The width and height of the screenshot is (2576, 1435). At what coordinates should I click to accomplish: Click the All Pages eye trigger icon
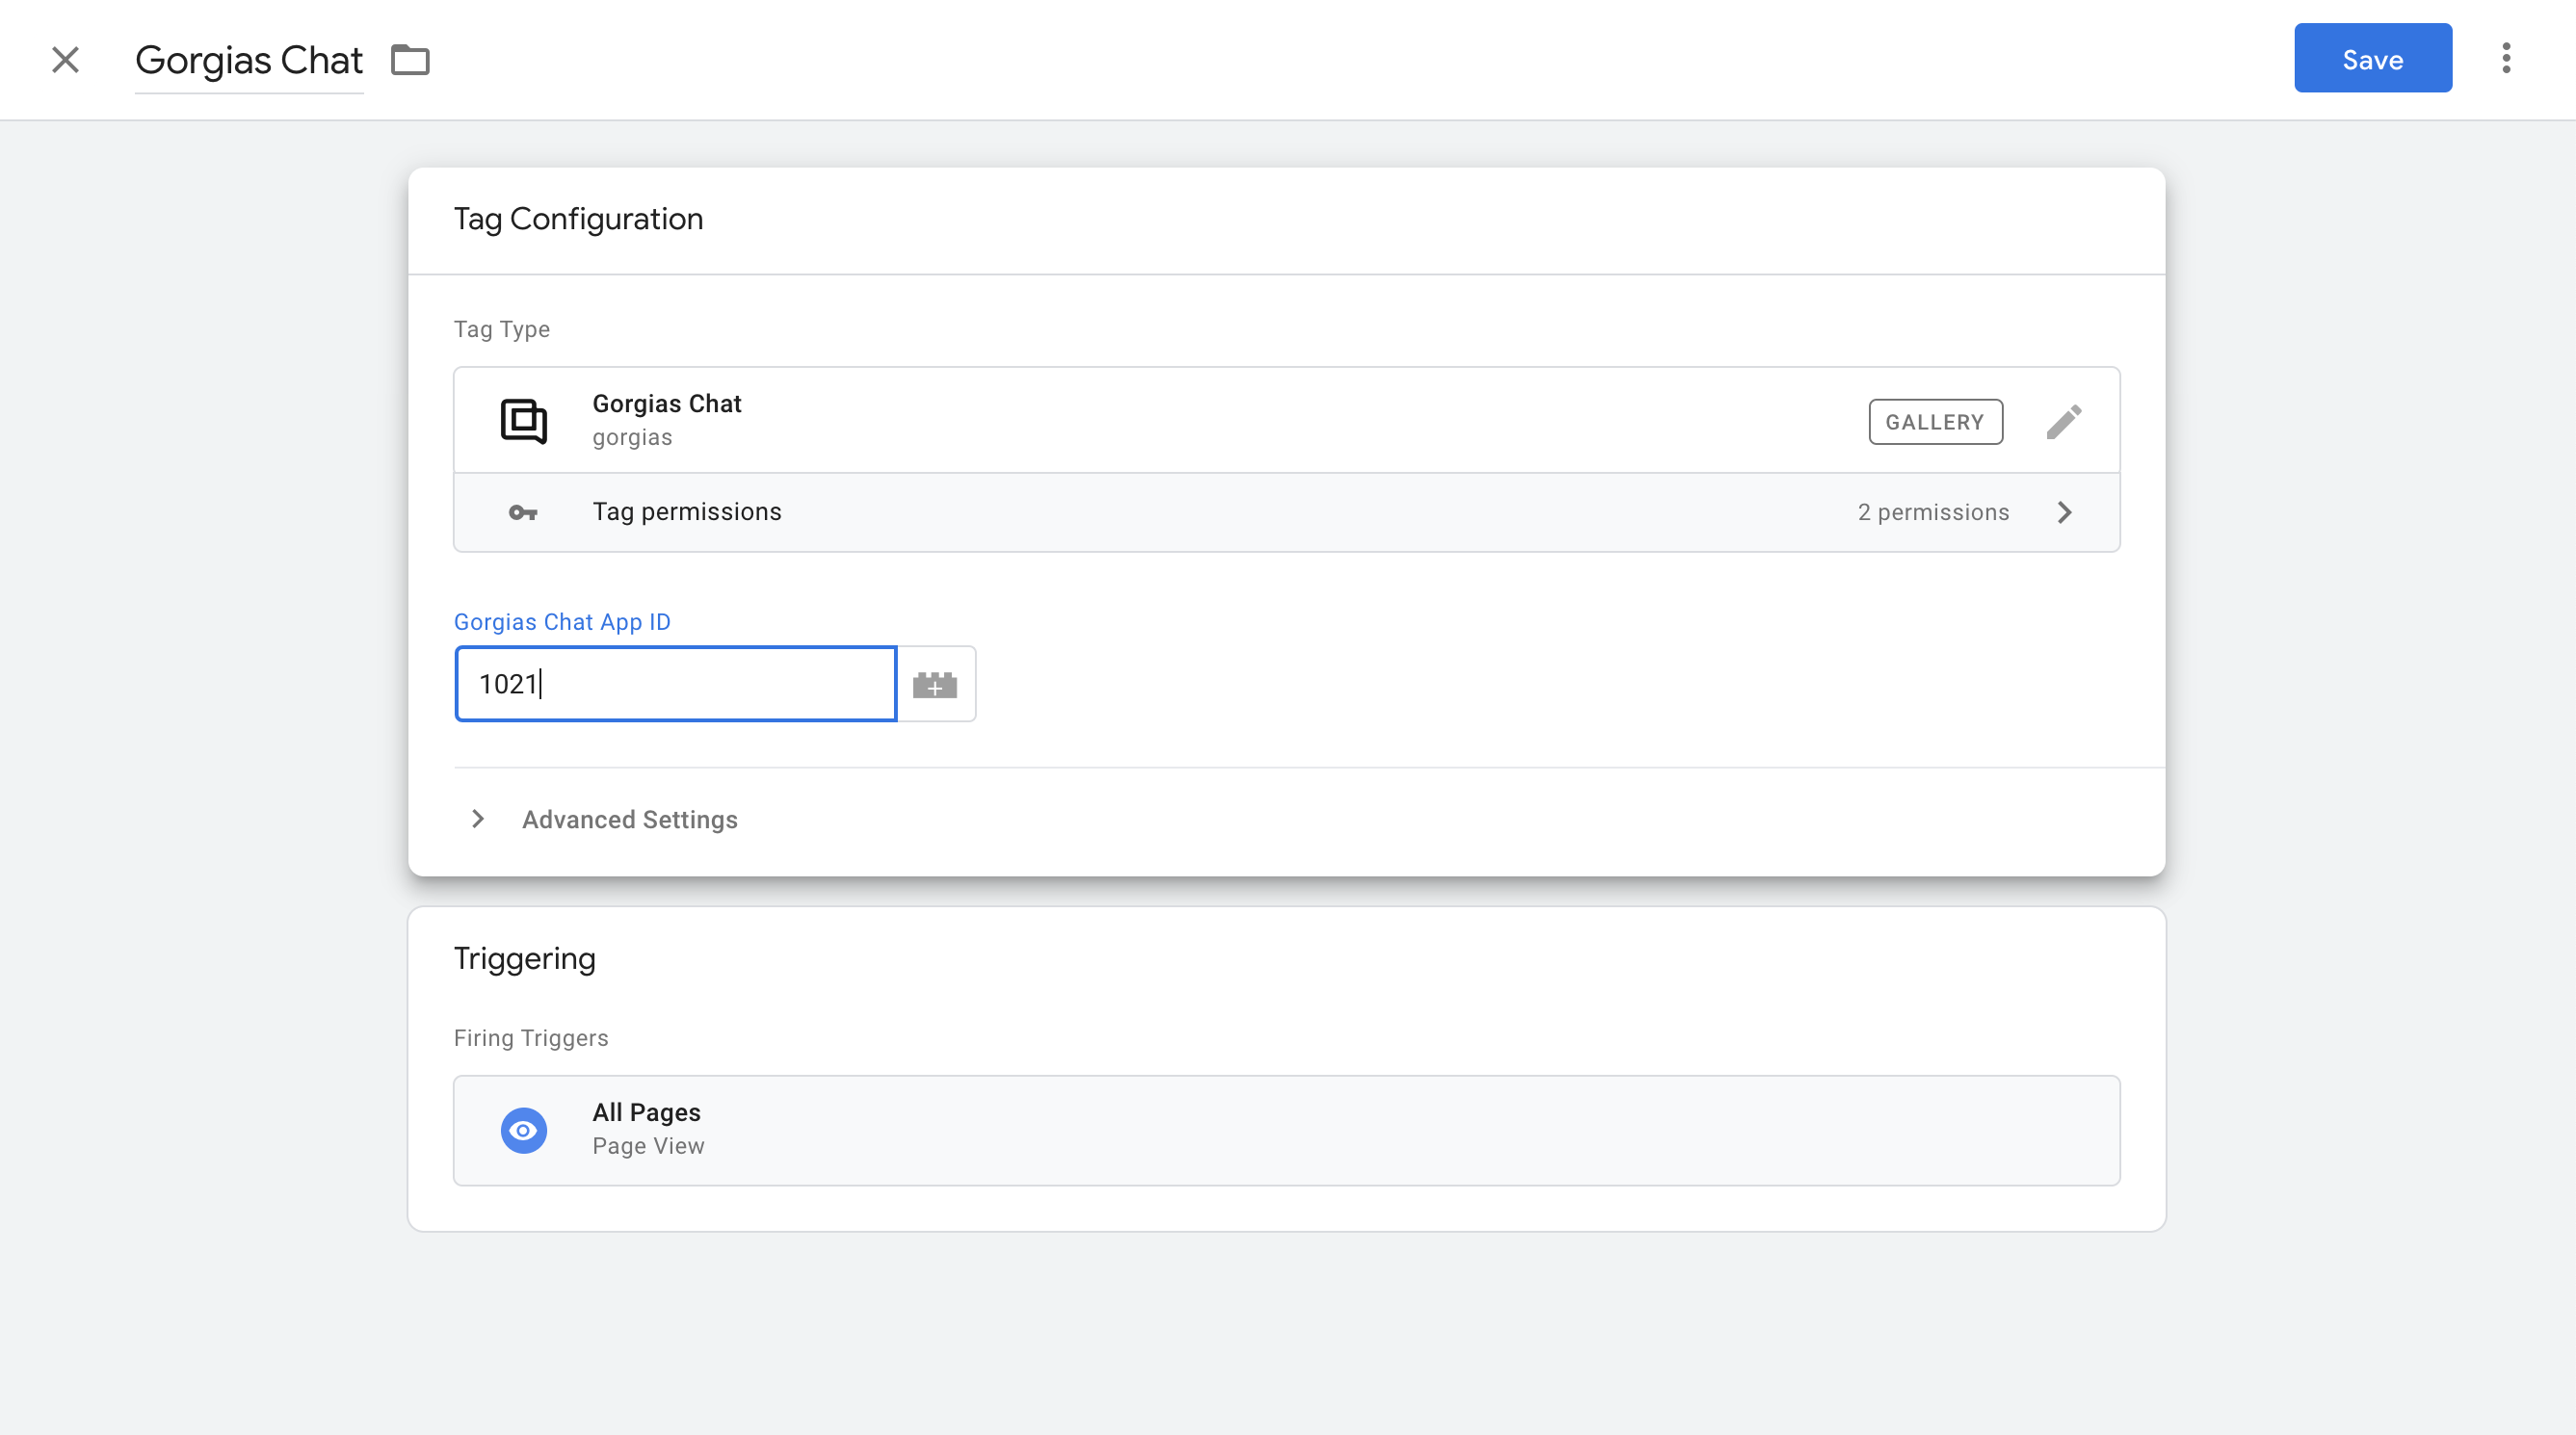tap(523, 1130)
